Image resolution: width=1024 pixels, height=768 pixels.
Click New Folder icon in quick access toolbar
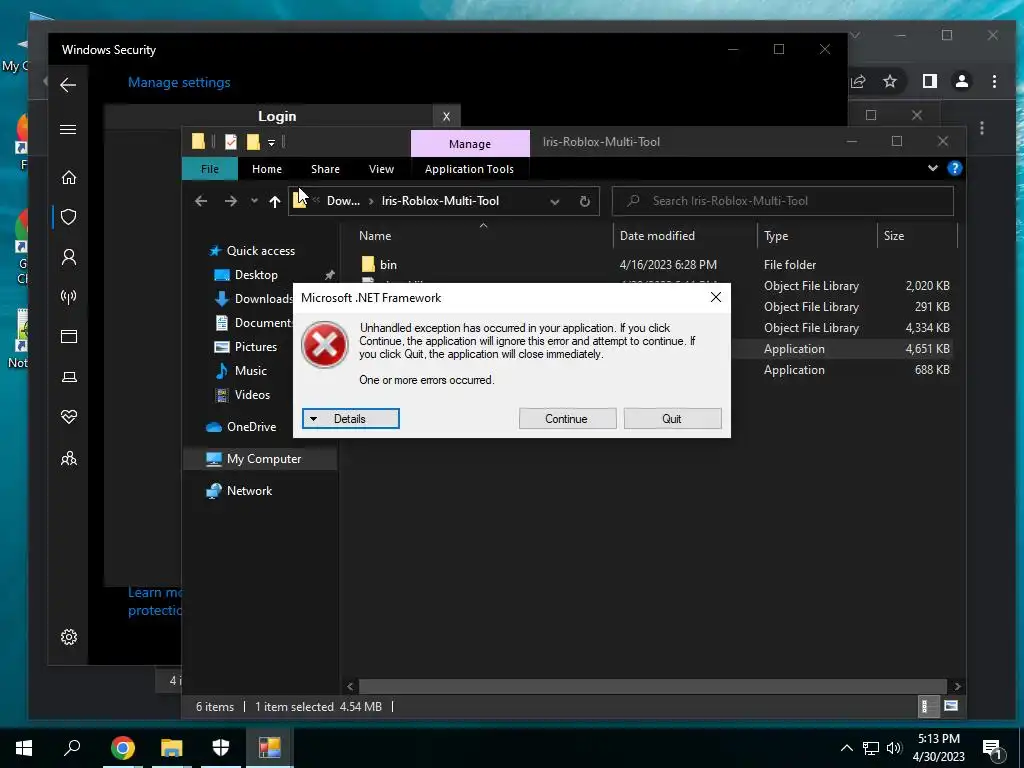(253, 141)
